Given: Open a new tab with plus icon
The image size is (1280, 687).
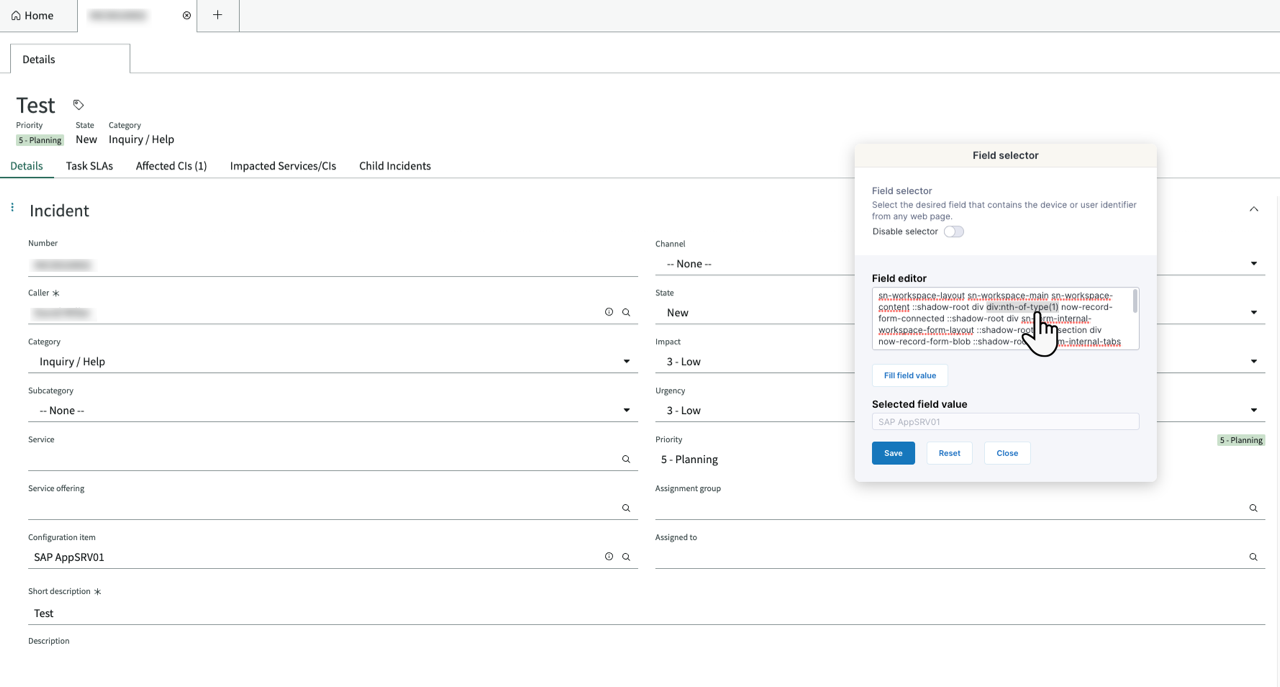Looking at the screenshot, I should [x=217, y=15].
